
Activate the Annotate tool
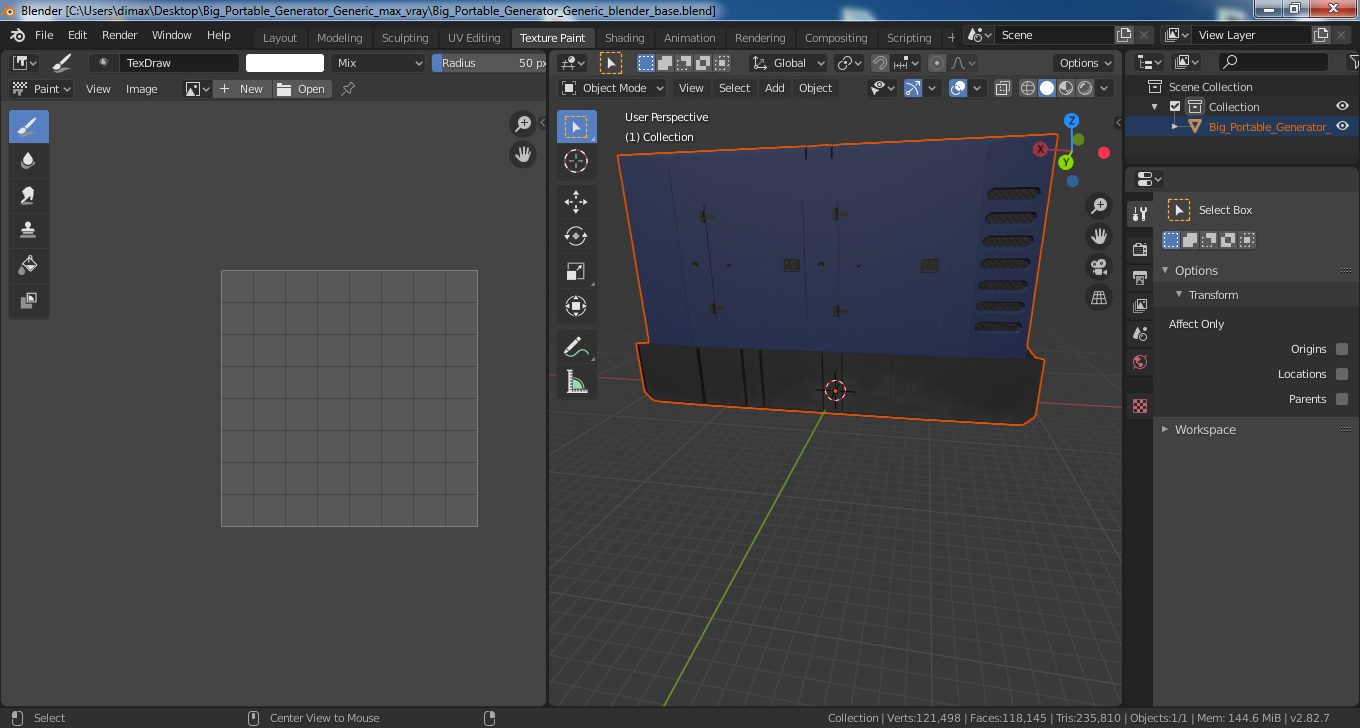(576, 347)
